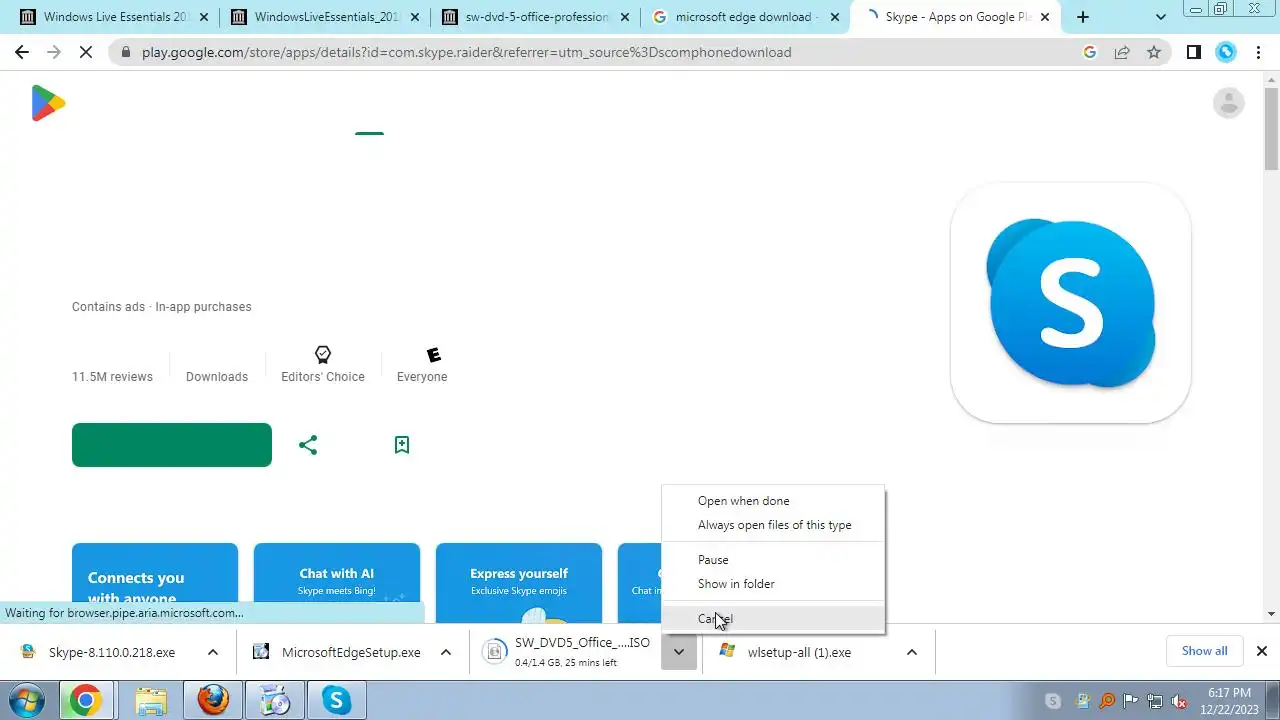Add Skype to wishlist bookmark icon

click(401, 445)
